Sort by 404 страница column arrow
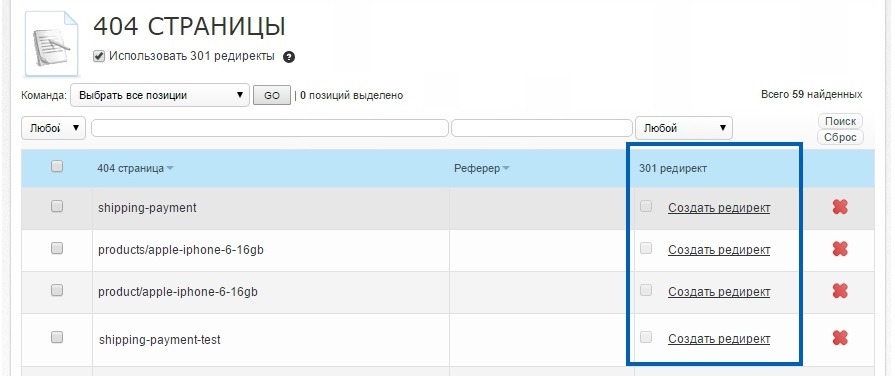This screenshot has height=376, width=895. coord(170,168)
